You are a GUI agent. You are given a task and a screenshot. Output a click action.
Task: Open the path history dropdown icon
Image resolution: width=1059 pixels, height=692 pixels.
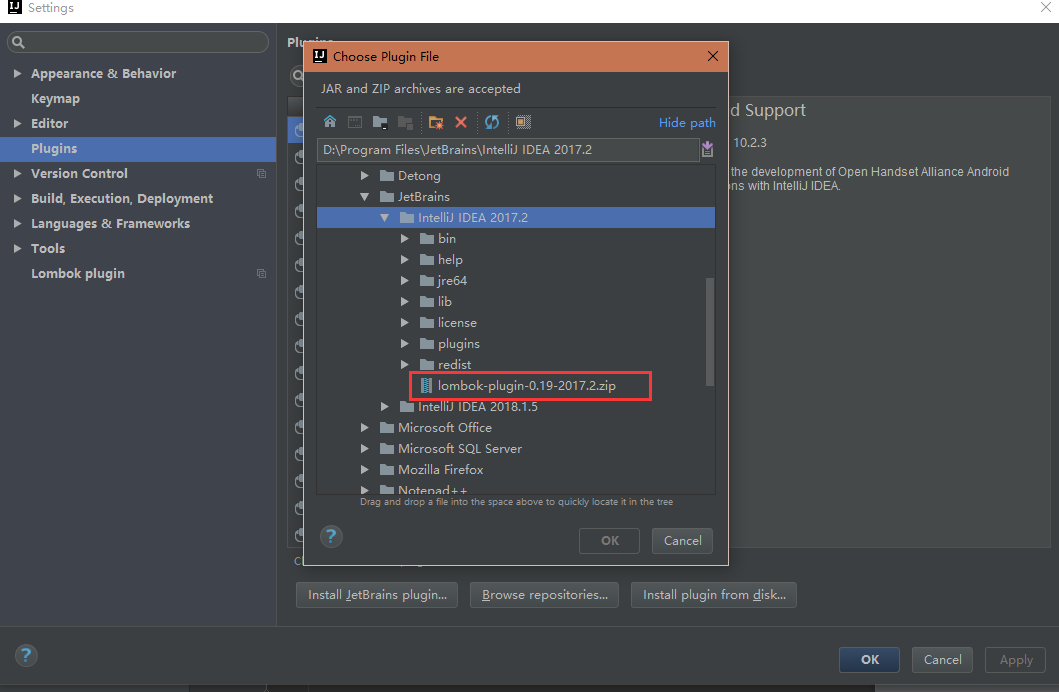pyautogui.click(x=707, y=149)
